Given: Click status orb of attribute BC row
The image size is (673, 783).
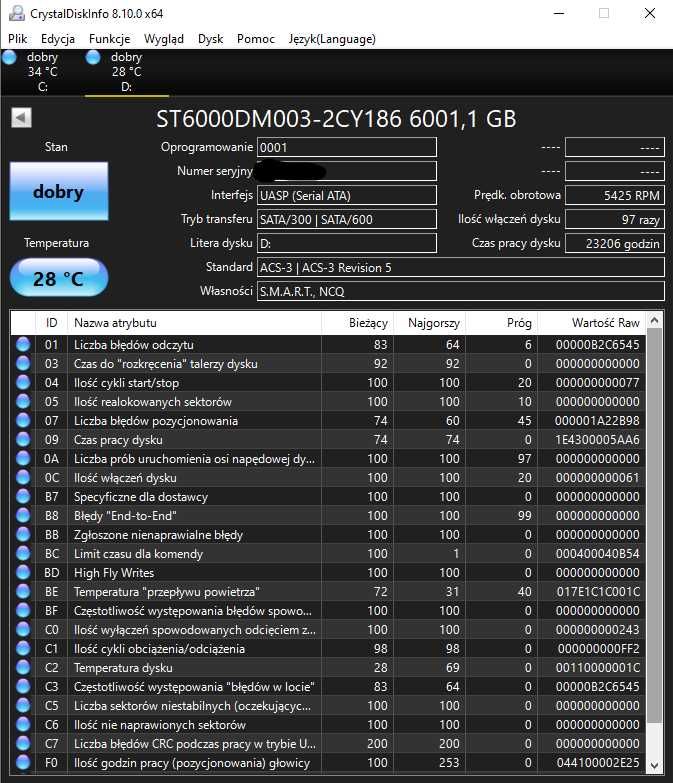Looking at the screenshot, I should [23, 553].
